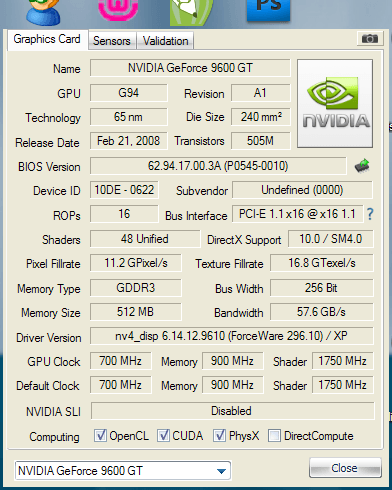Click the Driver Version nv4_disp field
The image size is (392, 490).
coord(232,336)
